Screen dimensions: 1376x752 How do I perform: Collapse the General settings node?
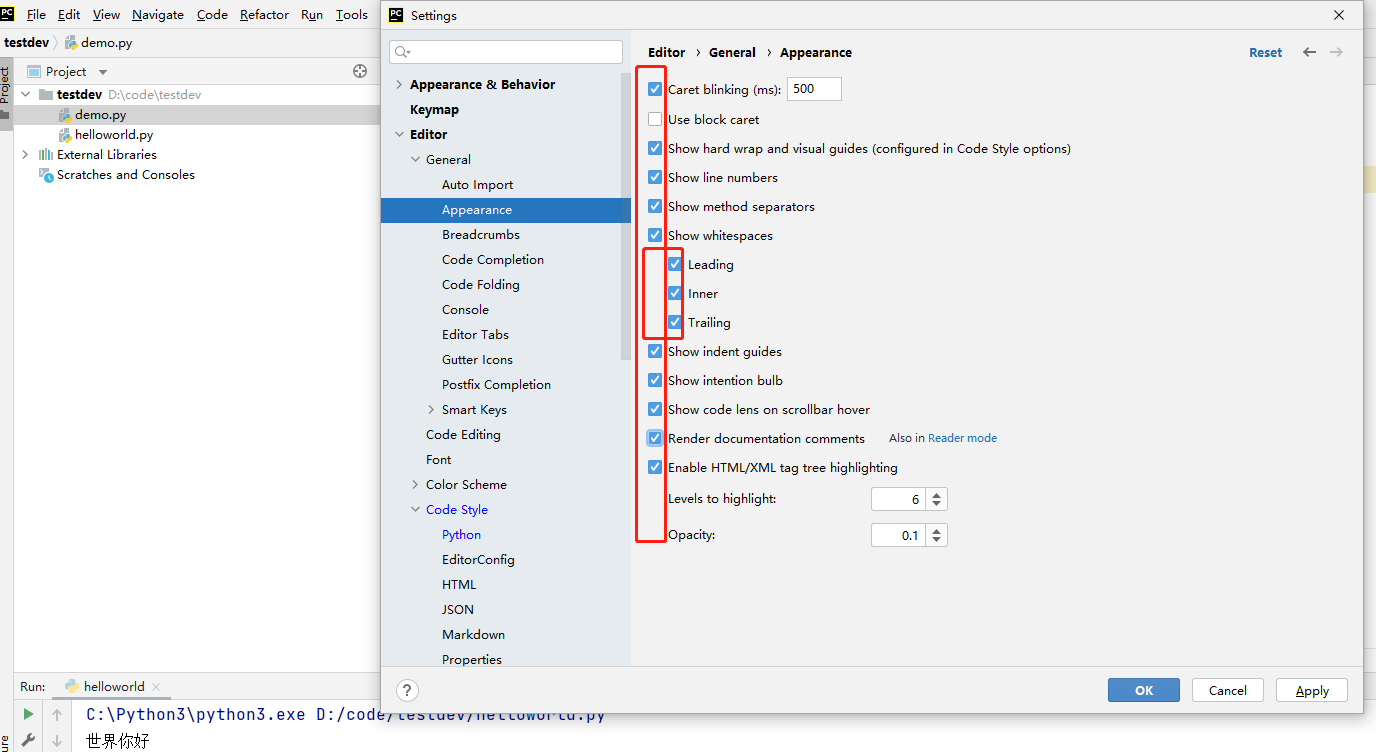point(415,160)
